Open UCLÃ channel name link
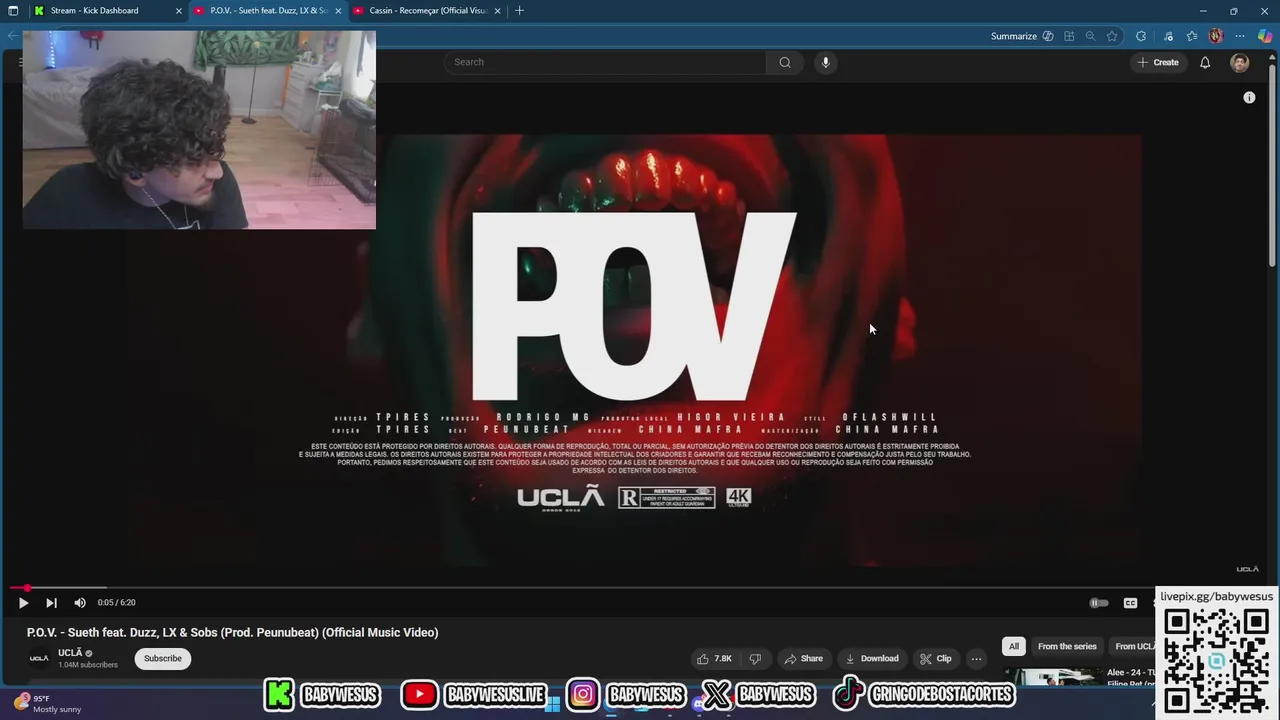 [70, 653]
